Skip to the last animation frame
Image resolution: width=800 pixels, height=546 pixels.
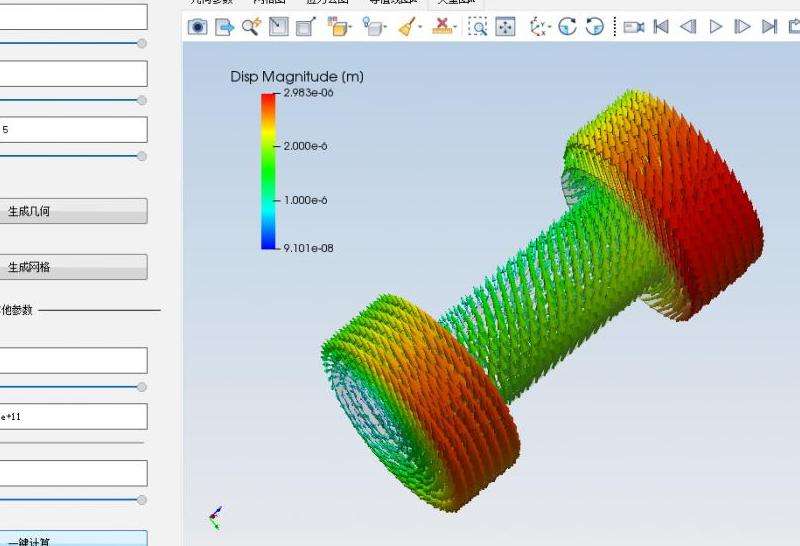[x=769, y=27]
